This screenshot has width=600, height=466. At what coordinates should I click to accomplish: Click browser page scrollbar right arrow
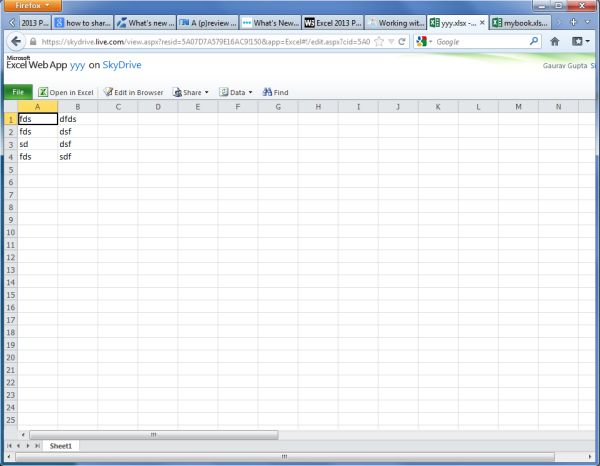[x=590, y=456]
